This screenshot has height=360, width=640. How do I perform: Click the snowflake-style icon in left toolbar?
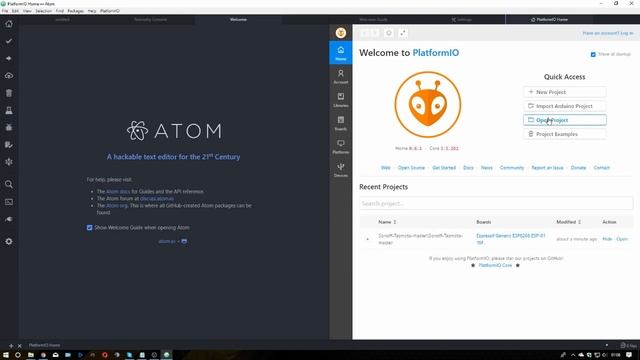(9, 162)
